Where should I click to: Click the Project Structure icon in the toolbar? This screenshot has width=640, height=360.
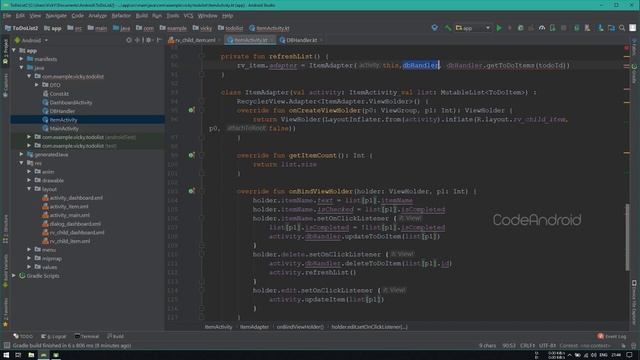point(611,28)
